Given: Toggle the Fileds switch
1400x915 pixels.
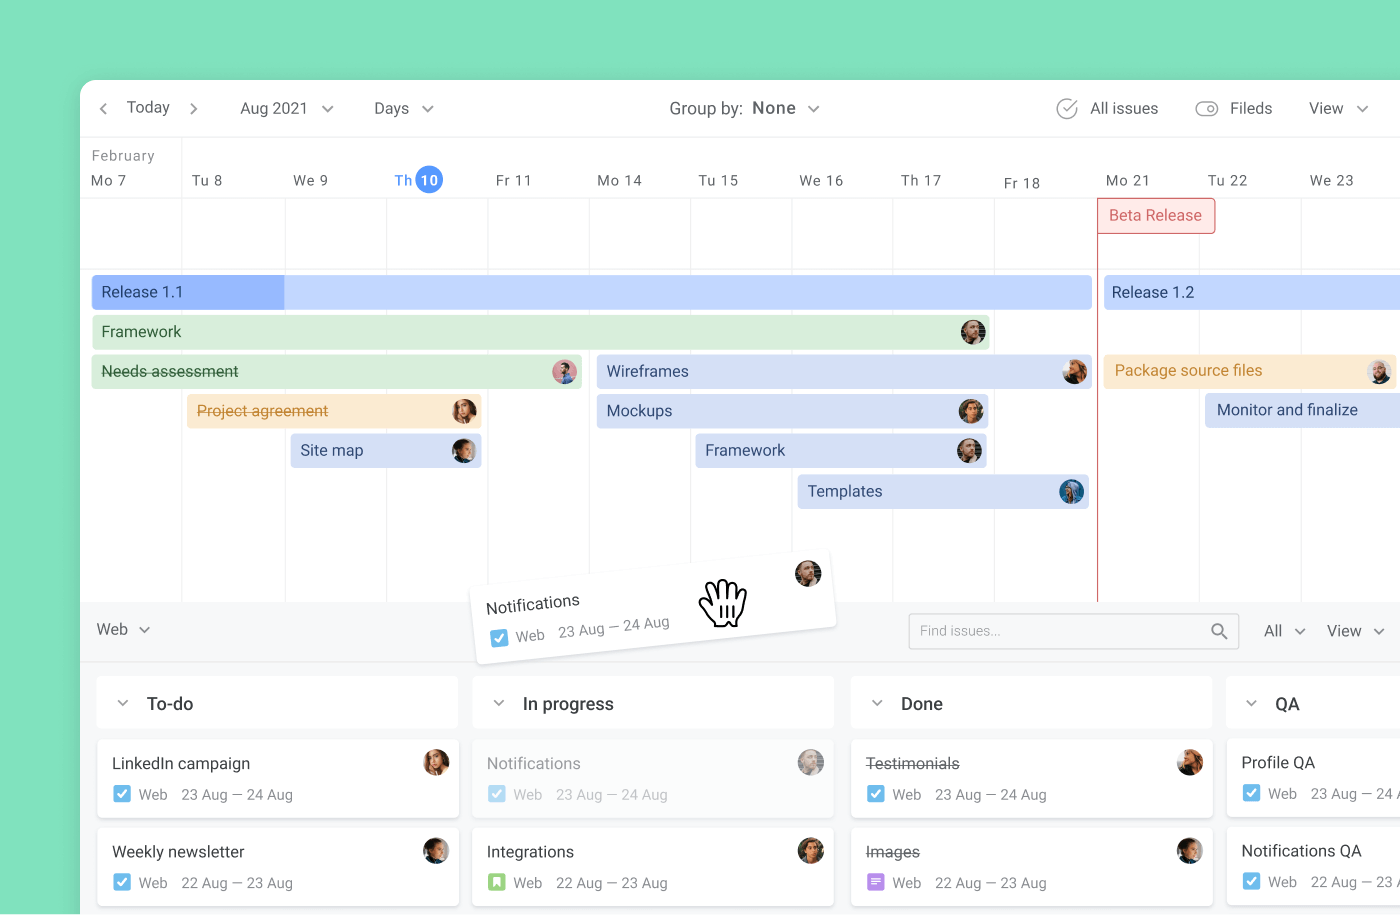Looking at the screenshot, I should click(1207, 109).
